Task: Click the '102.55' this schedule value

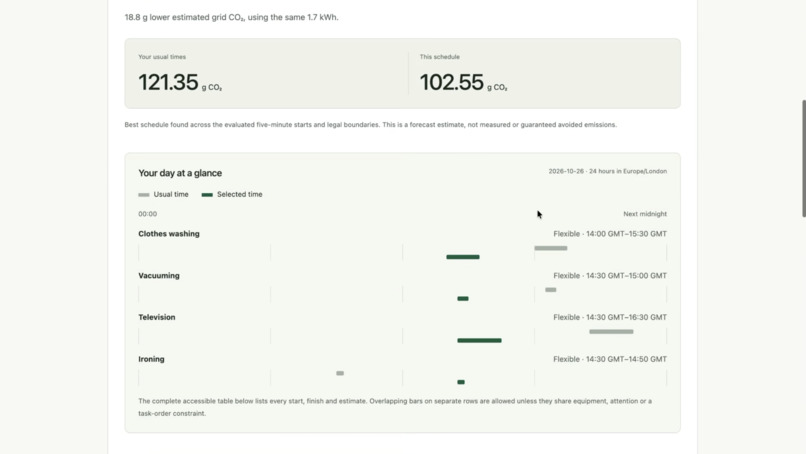Action: pos(451,82)
